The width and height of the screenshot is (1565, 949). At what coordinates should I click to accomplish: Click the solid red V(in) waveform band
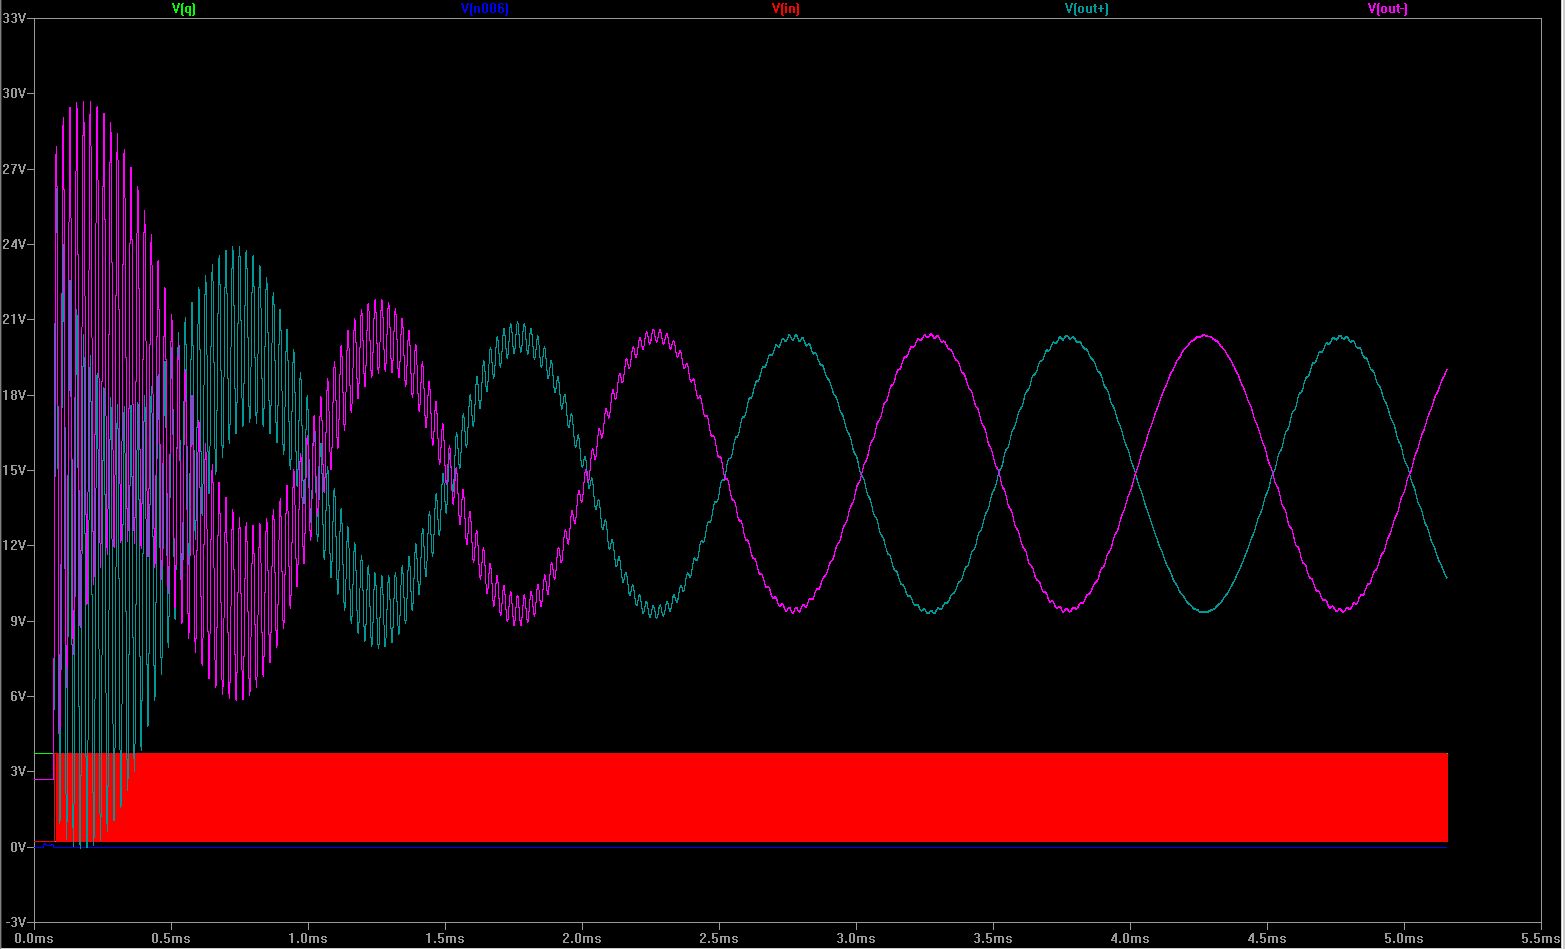[x=751, y=797]
